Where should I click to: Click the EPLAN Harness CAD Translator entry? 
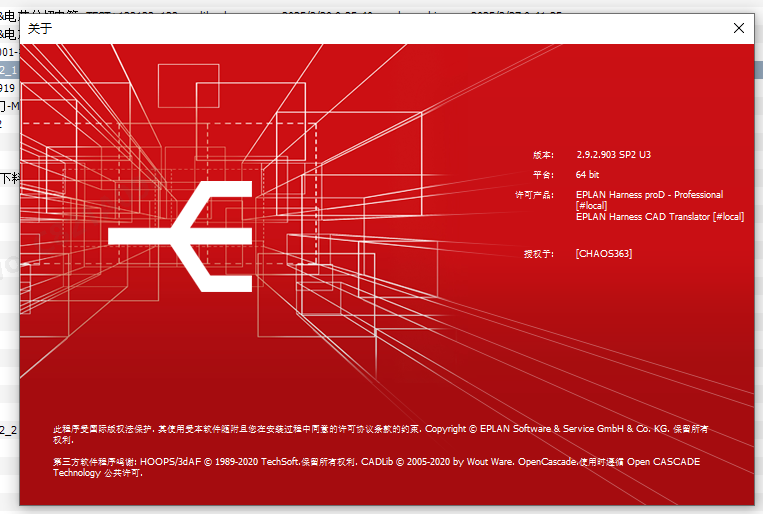(x=660, y=217)
